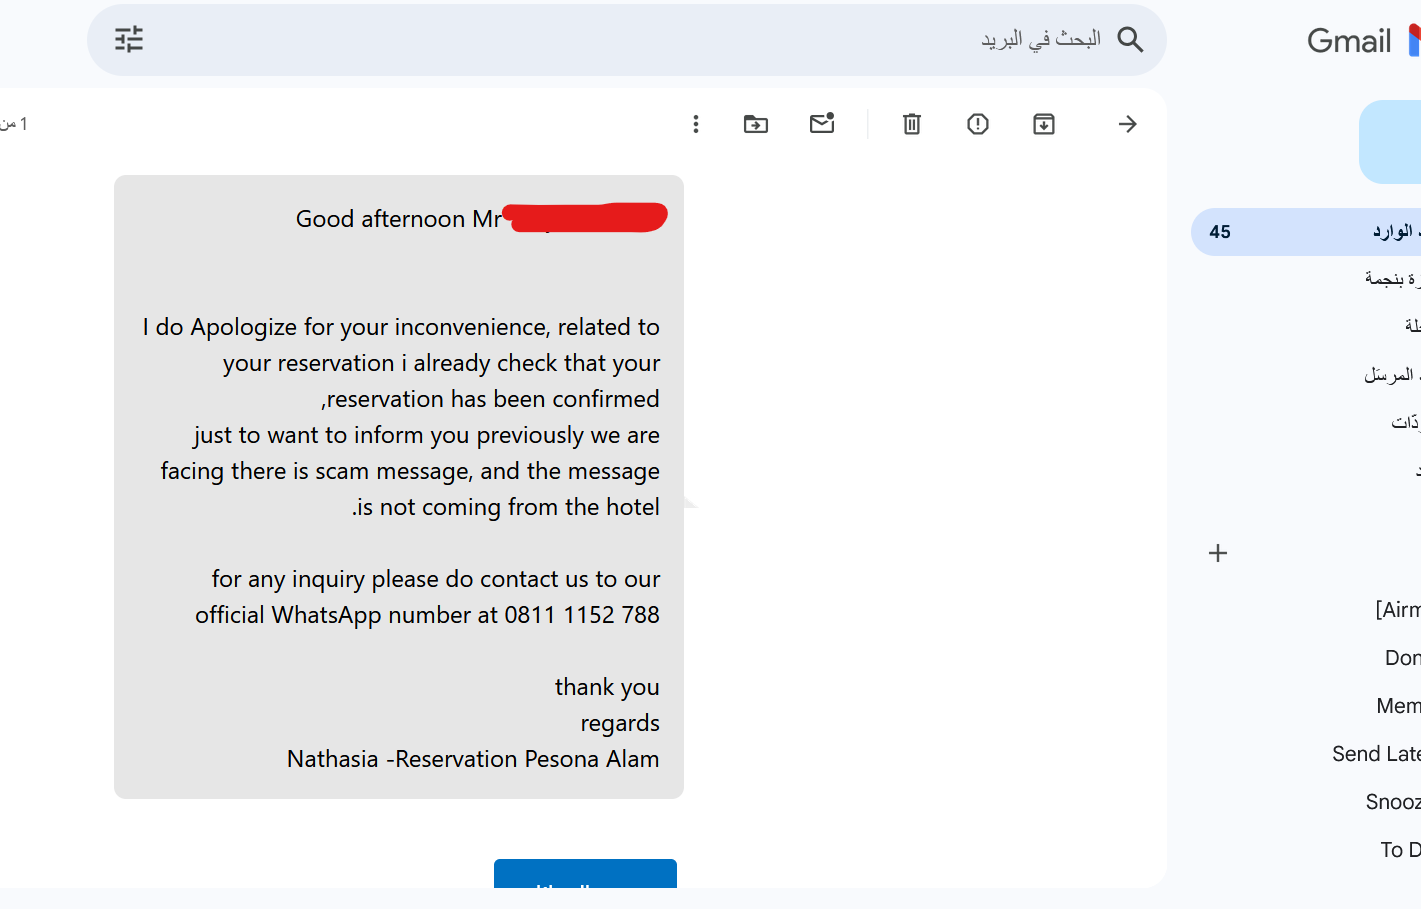Click the Gmail logo
Viewport: 1421px width, 909px height.
1363,41
